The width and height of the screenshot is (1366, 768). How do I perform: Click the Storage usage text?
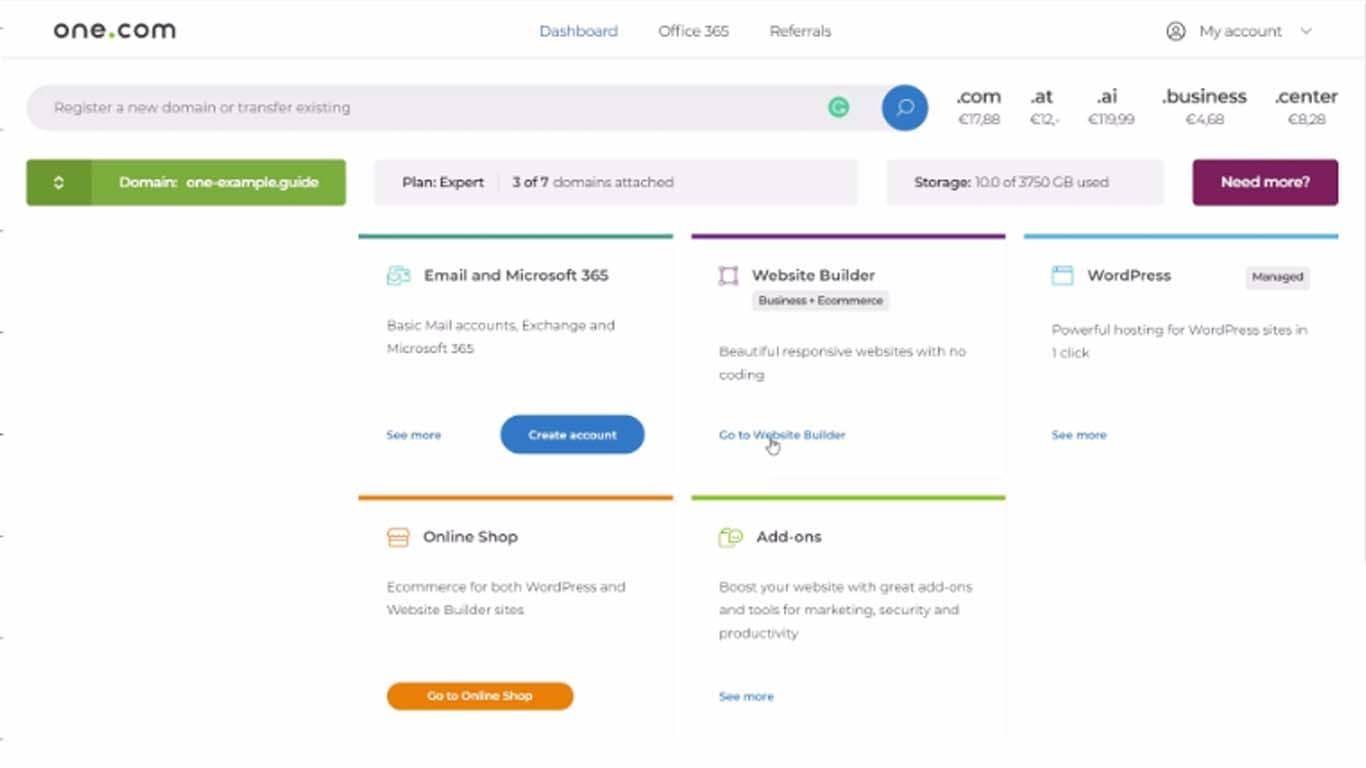[1011, 182]
